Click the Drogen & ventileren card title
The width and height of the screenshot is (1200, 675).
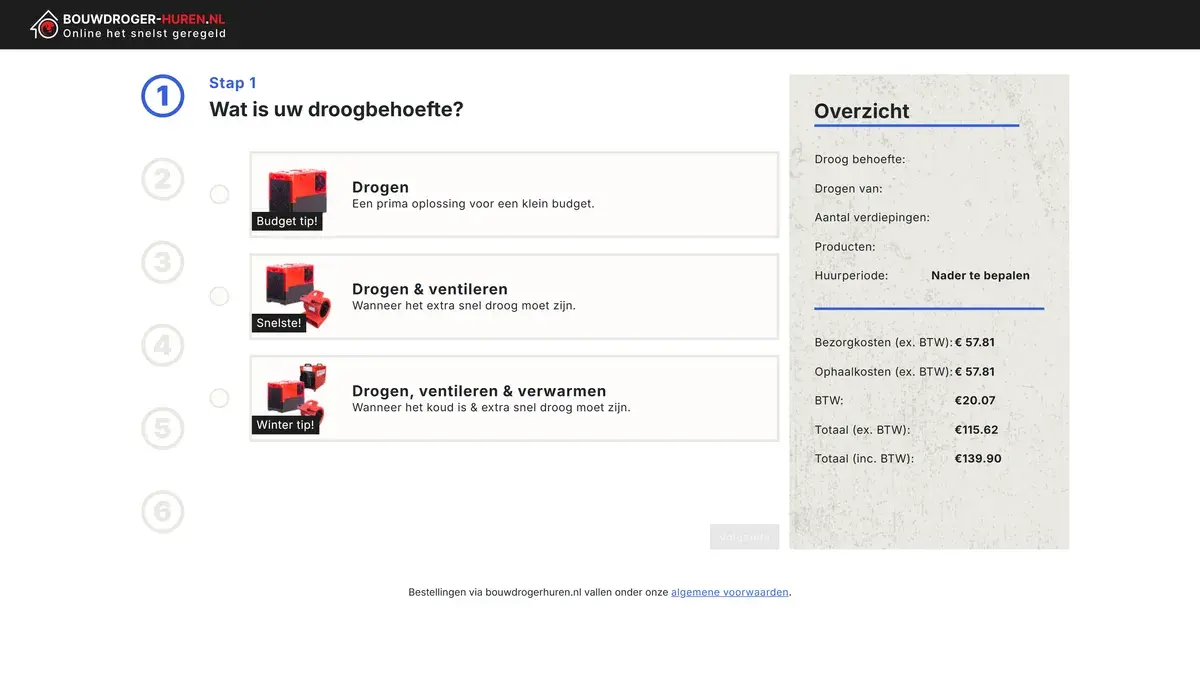click(429, 289)
